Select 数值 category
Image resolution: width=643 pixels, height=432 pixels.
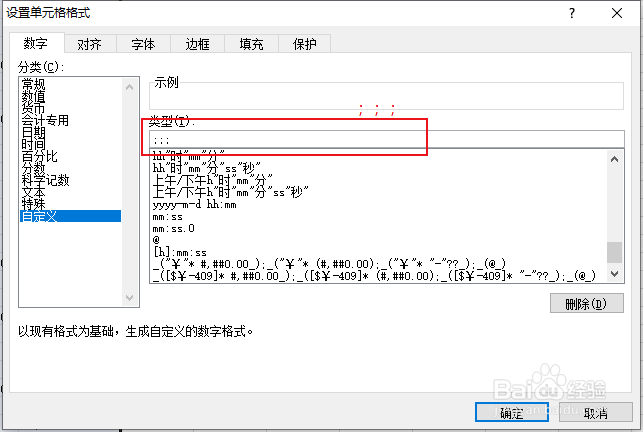[71, 96]
